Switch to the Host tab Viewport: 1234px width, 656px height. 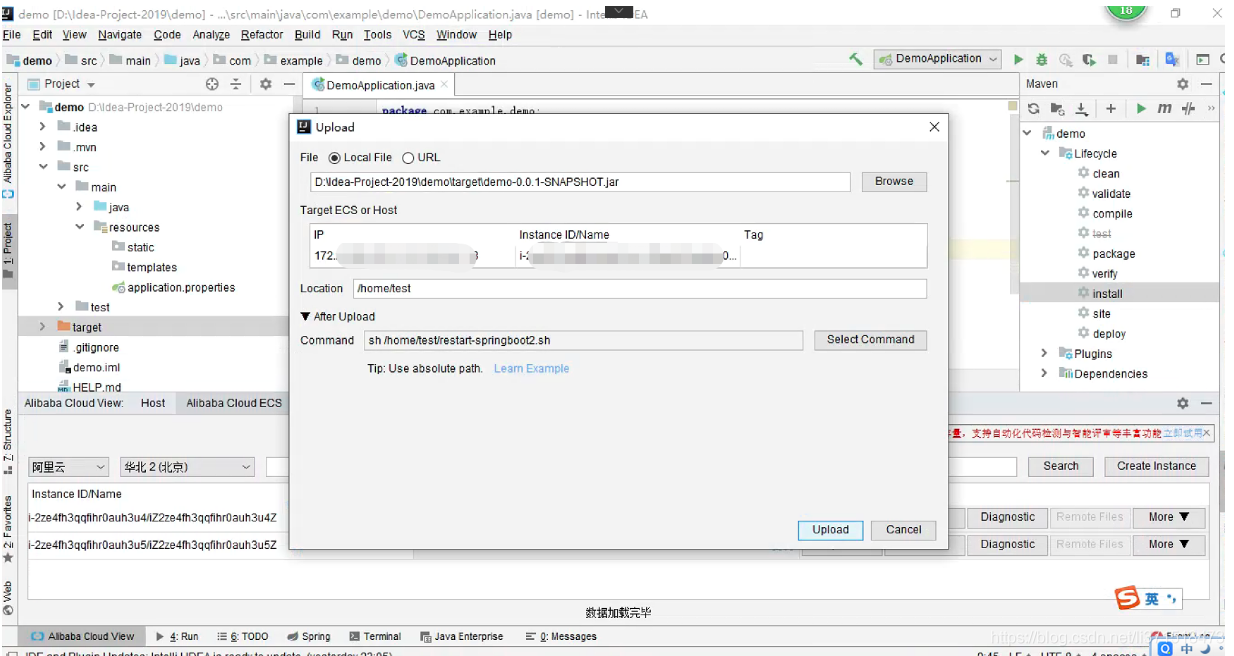(153, 403)
